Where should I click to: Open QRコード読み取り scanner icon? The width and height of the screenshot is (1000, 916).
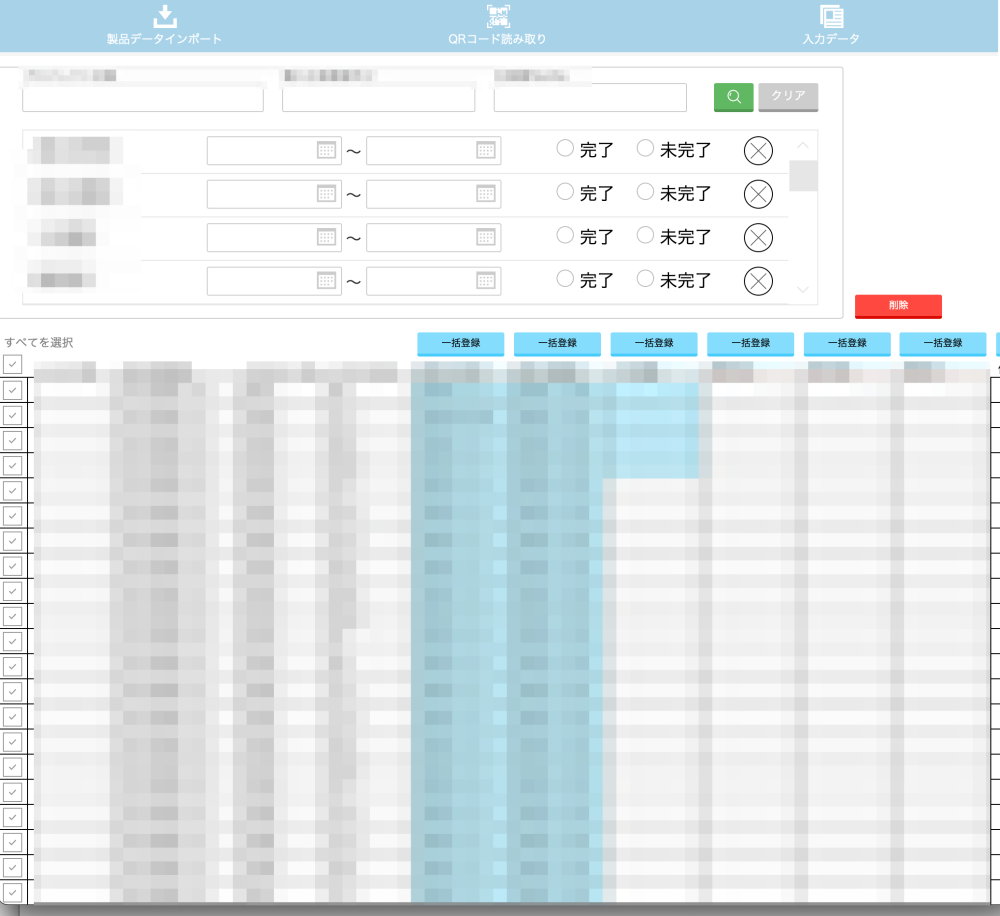click(498, 16)
